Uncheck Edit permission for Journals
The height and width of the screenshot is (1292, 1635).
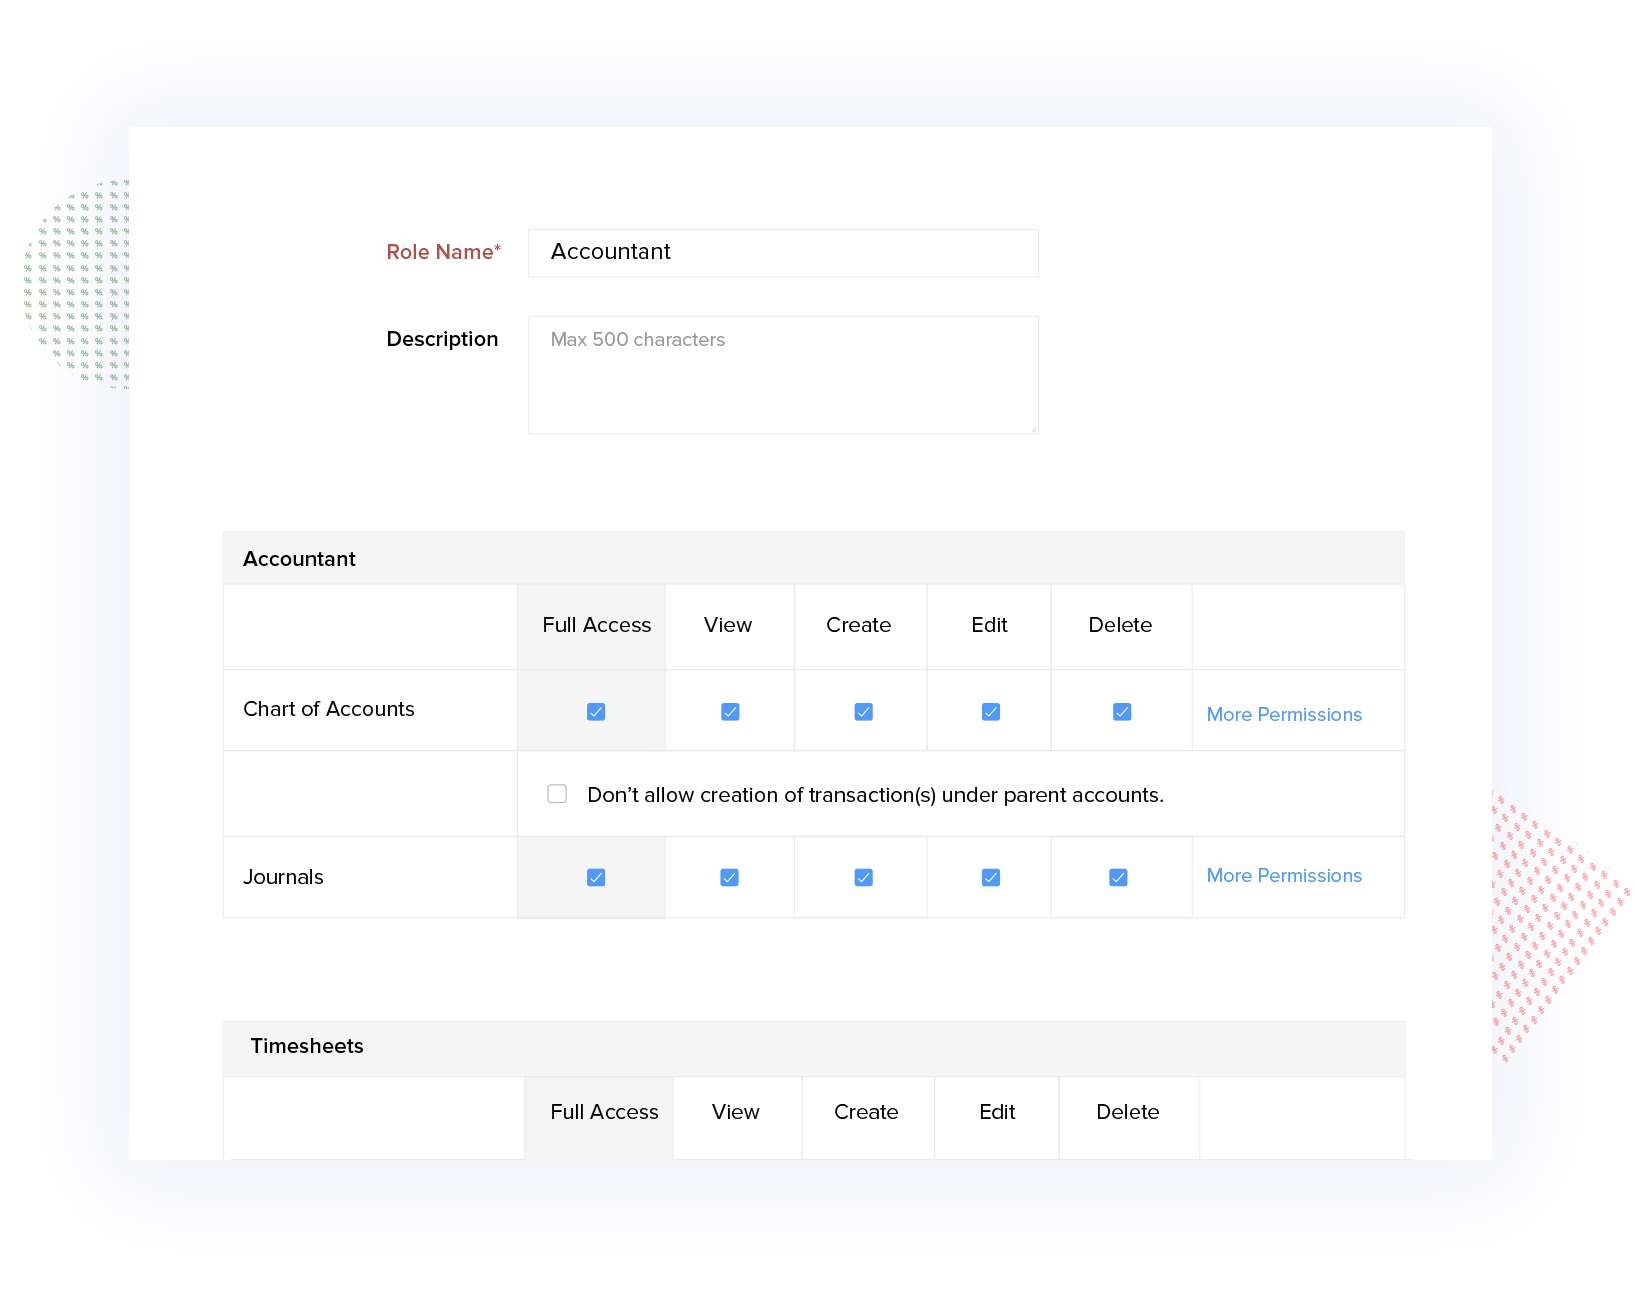point(989,877)
